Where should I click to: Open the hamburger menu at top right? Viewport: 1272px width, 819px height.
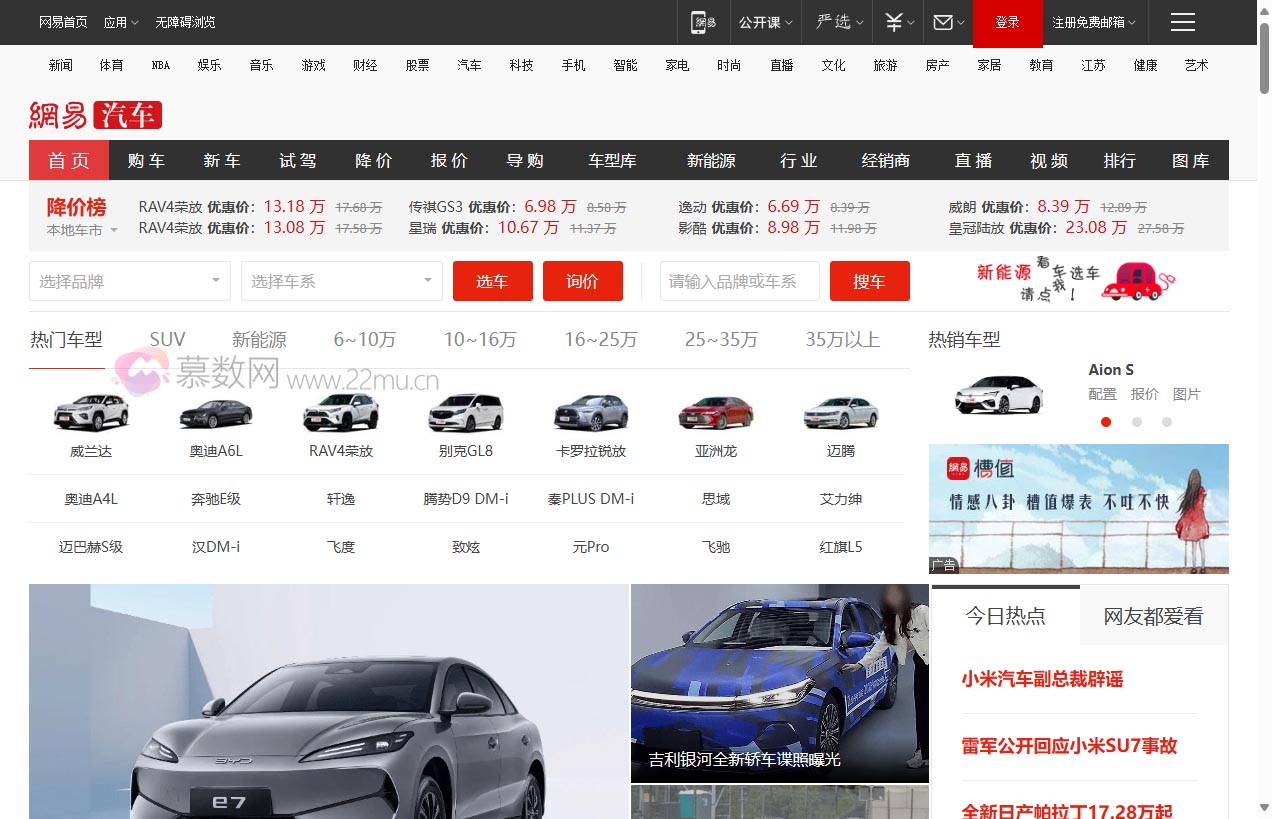1182,22
